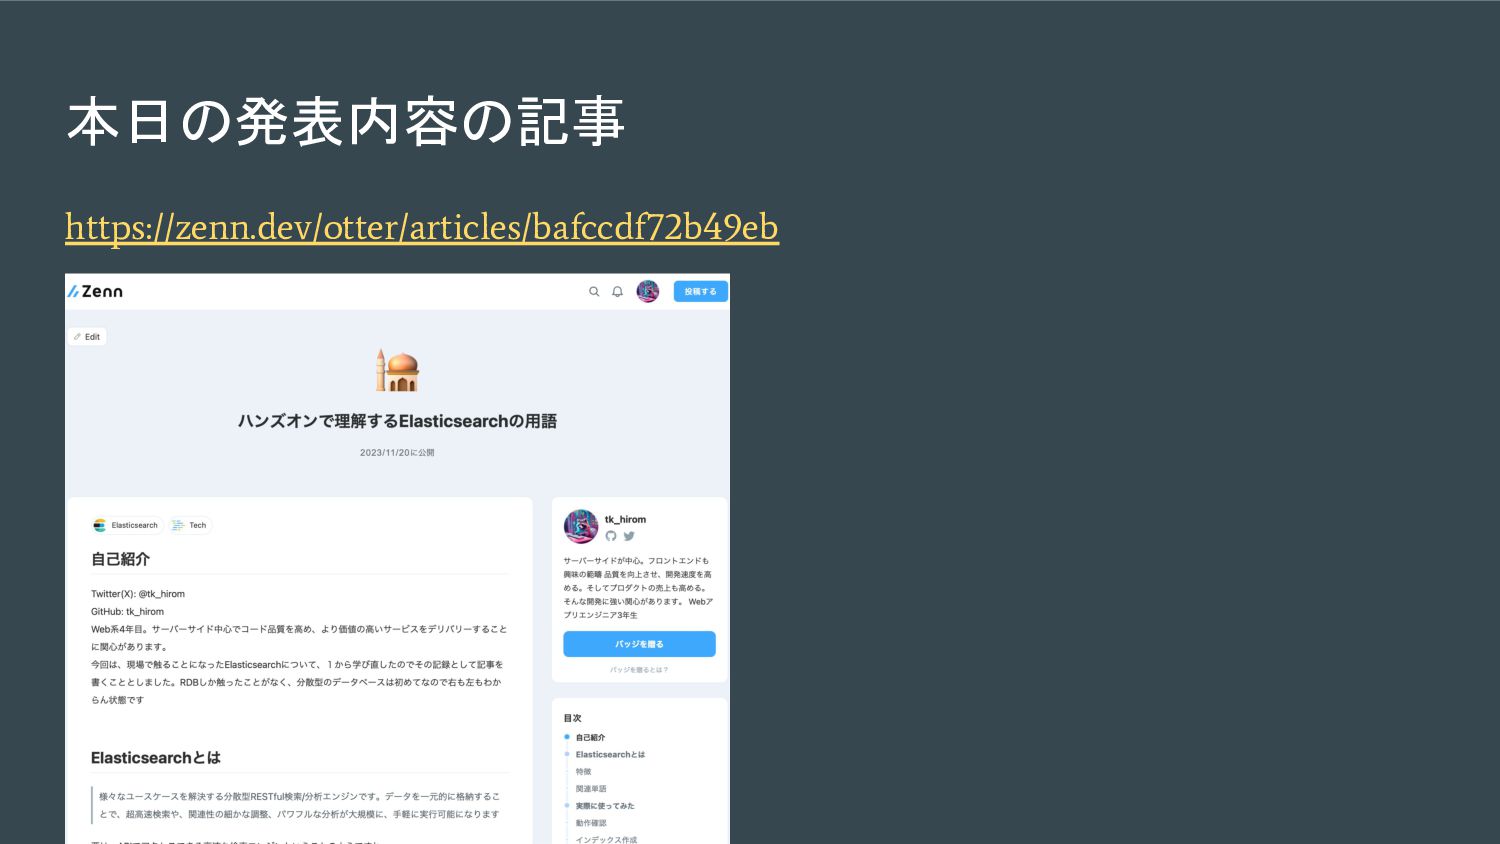Select the Tech topic tag
1500x844 pixels.
point(190,525)
